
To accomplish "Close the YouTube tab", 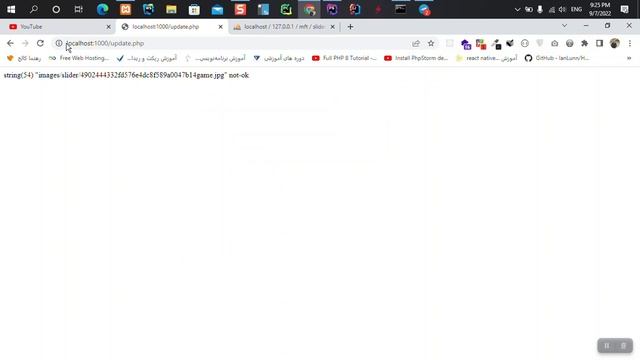I will tap(108, 27).
